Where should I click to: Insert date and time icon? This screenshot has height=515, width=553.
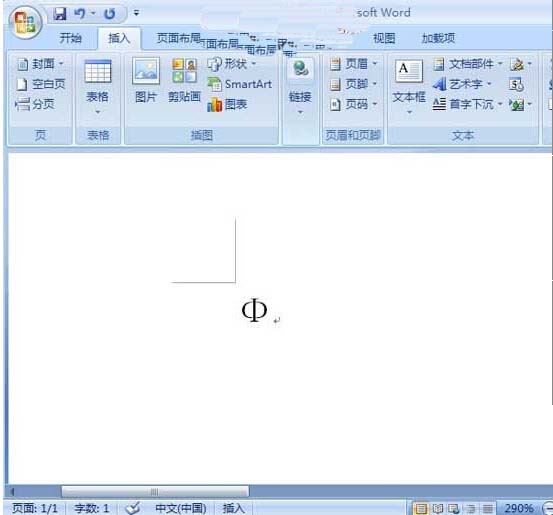tap(516, 84)
